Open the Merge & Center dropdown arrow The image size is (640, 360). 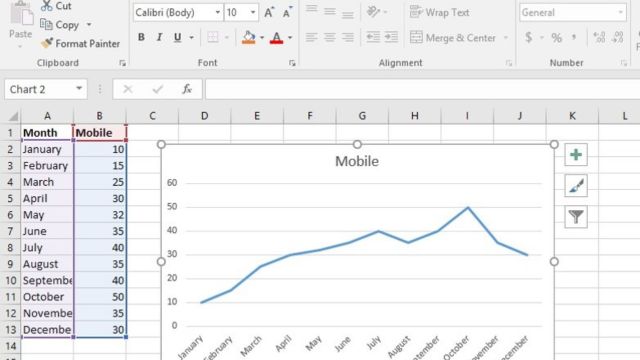[x=506, y=38]
